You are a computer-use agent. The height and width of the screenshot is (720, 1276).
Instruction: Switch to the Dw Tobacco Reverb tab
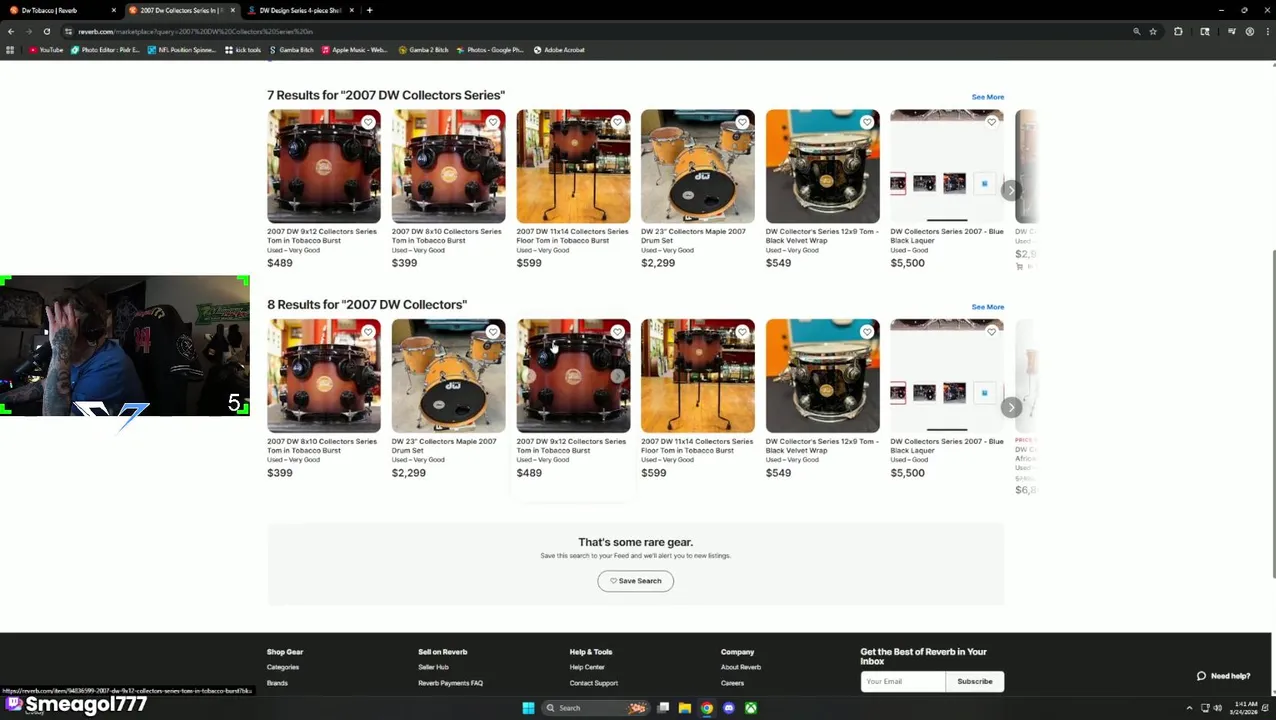tap(60, 10)
